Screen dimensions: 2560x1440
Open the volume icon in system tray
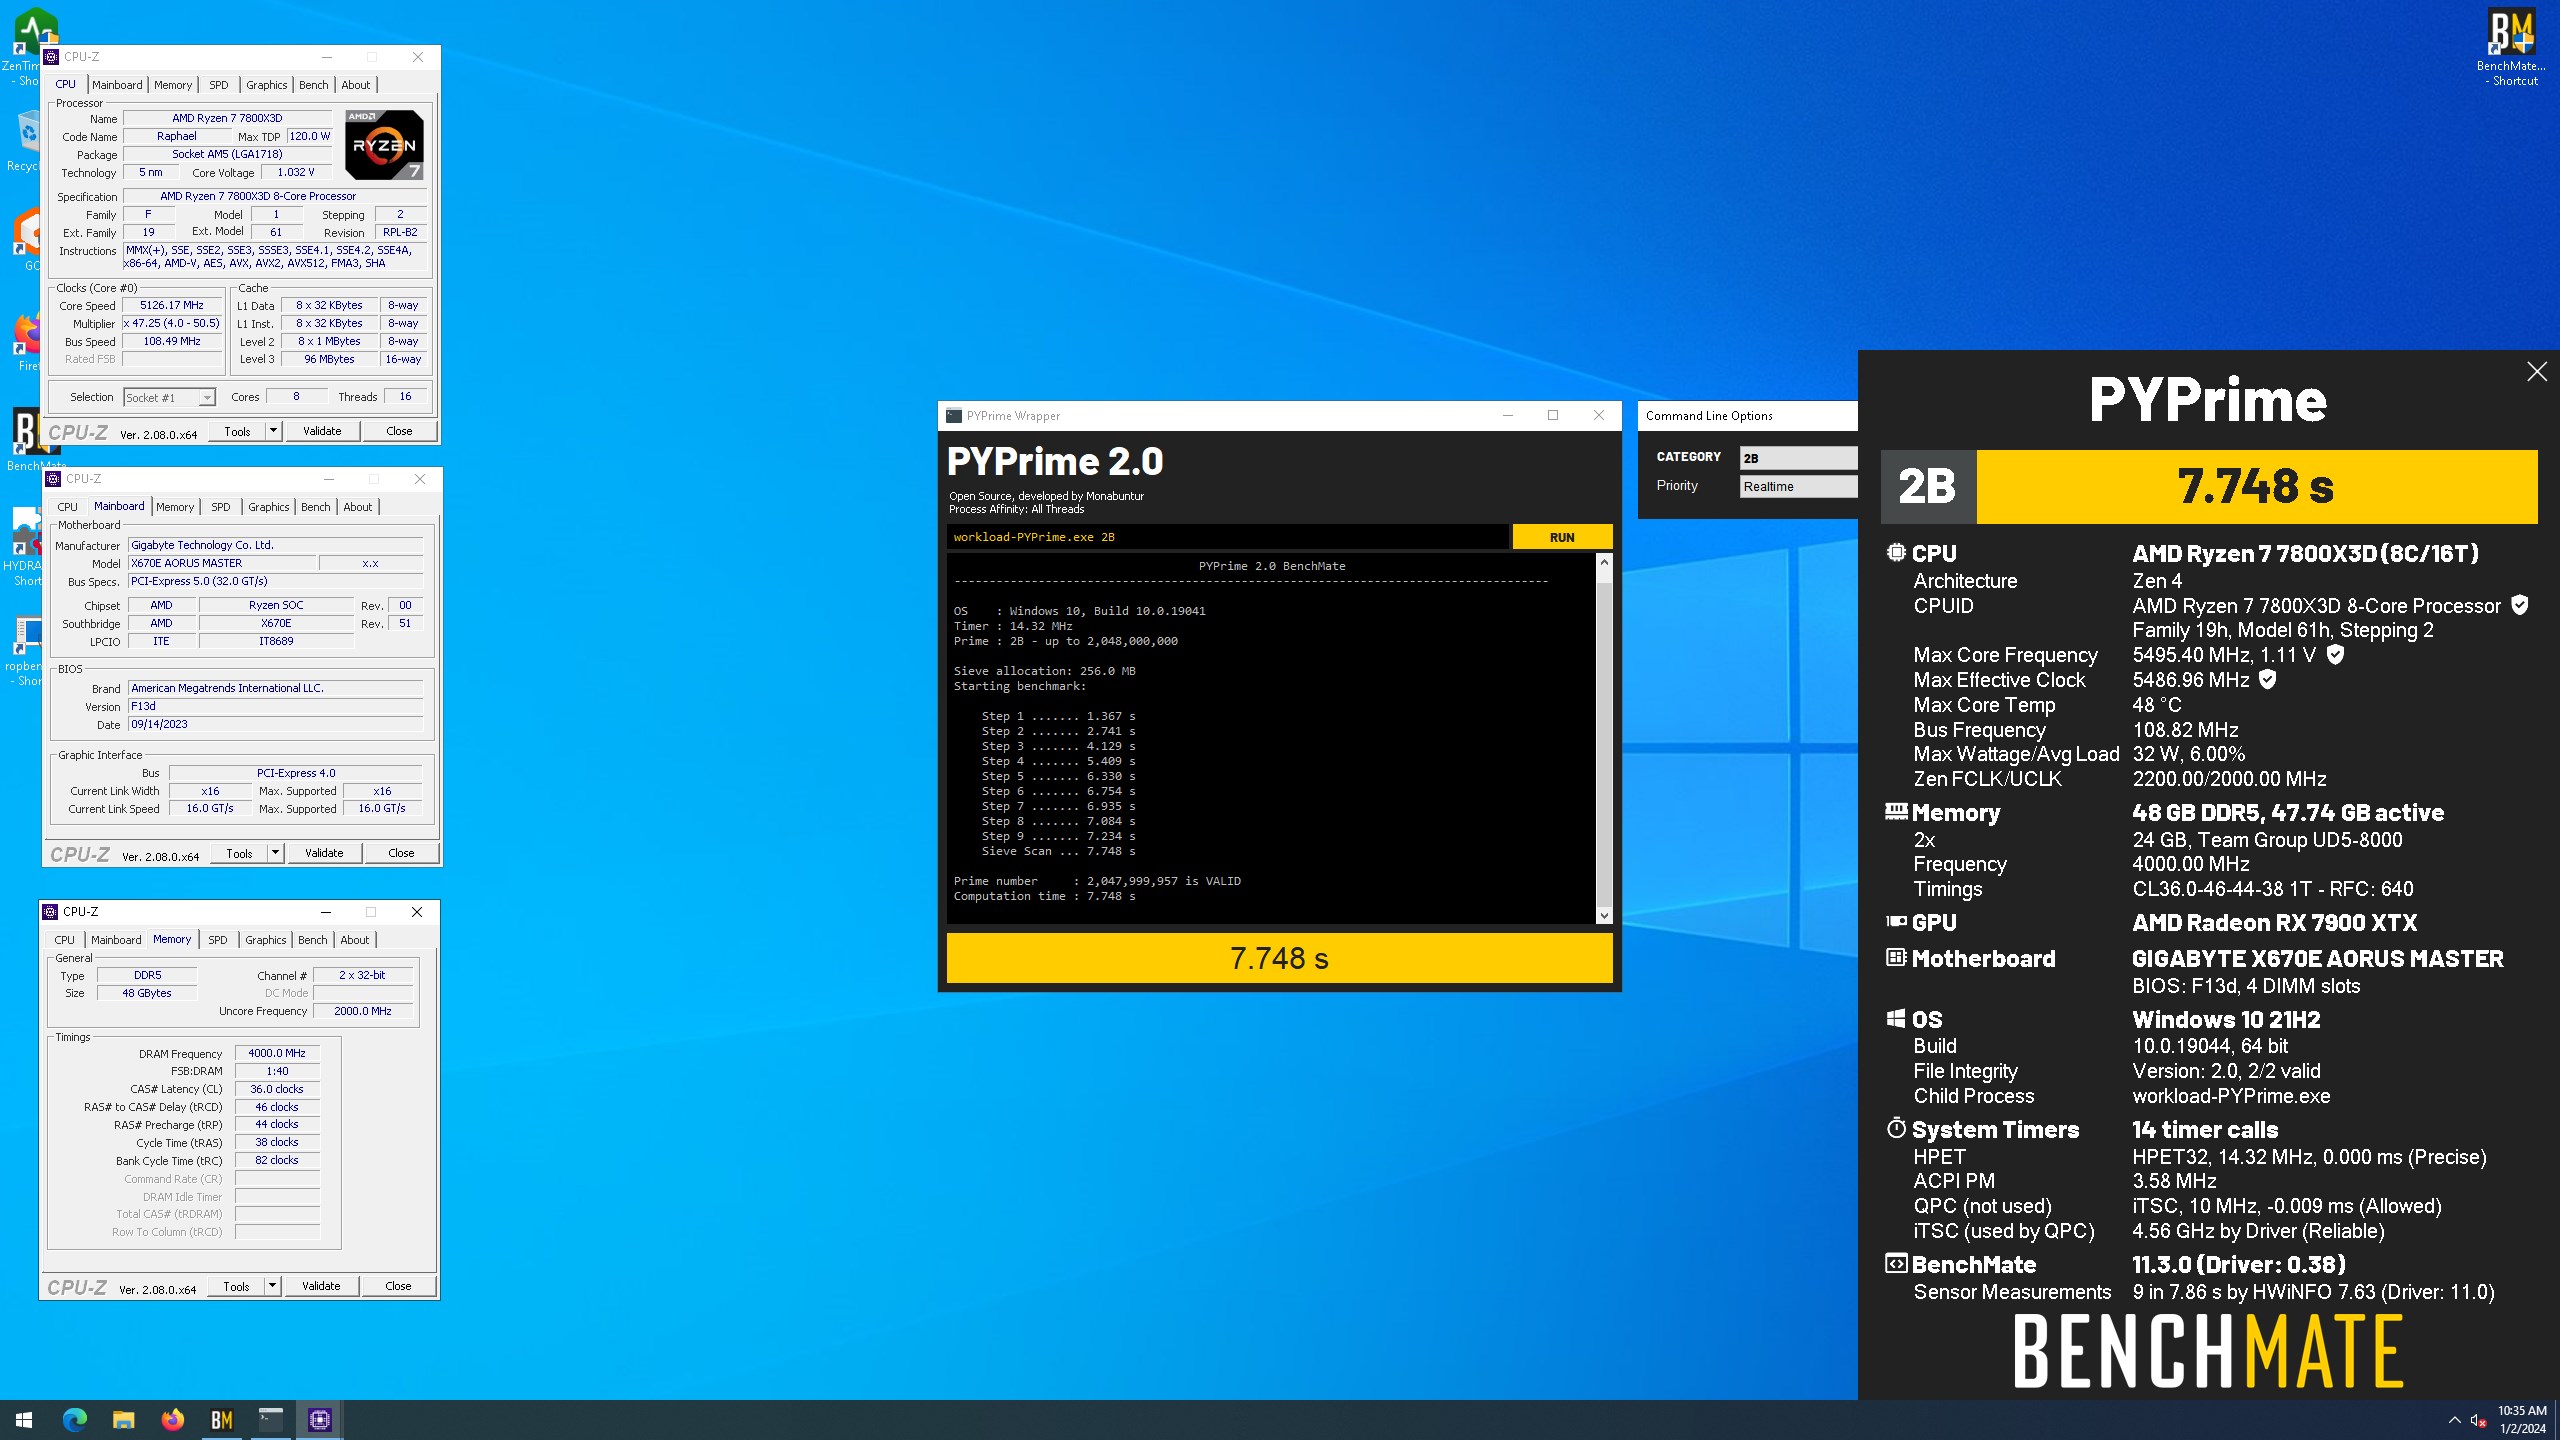[x=2478, y=1420]
